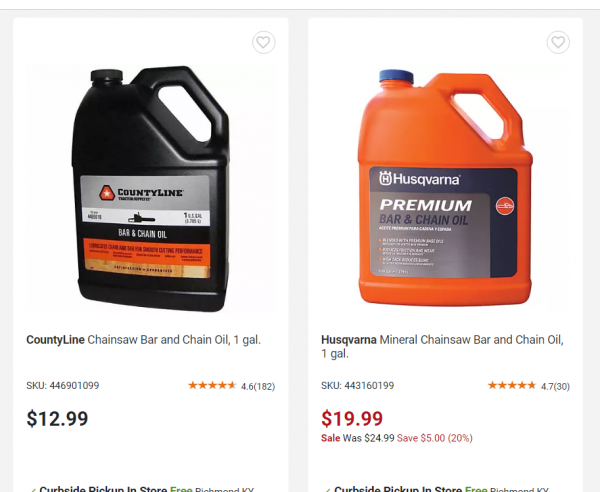
Task: Add CountyLine oil to wishlist with heart icon
Action: click(x=263, y=42)
